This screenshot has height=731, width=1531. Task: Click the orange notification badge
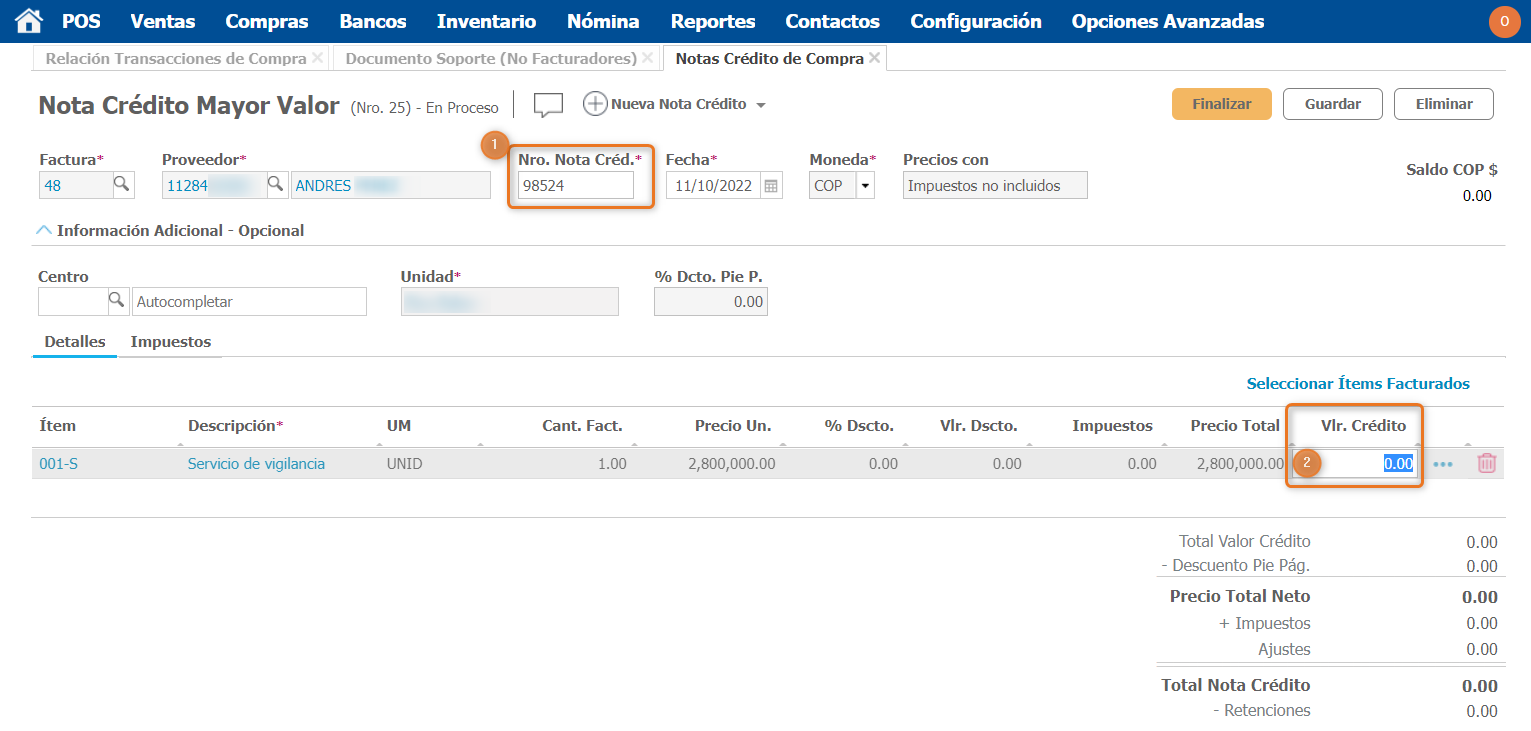click(x=1504, y=22)
